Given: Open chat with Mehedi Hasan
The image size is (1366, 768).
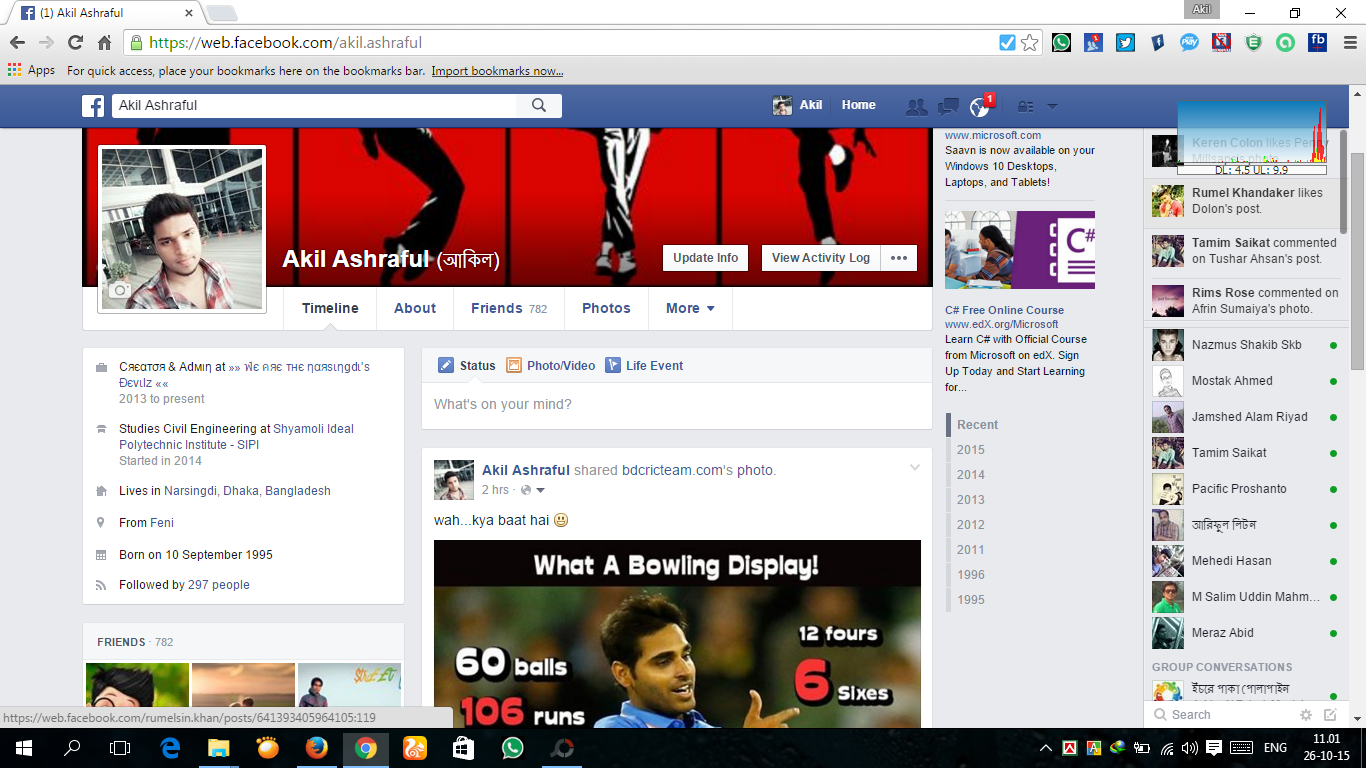Looking at the screenshot, I should pos(1245,561).
